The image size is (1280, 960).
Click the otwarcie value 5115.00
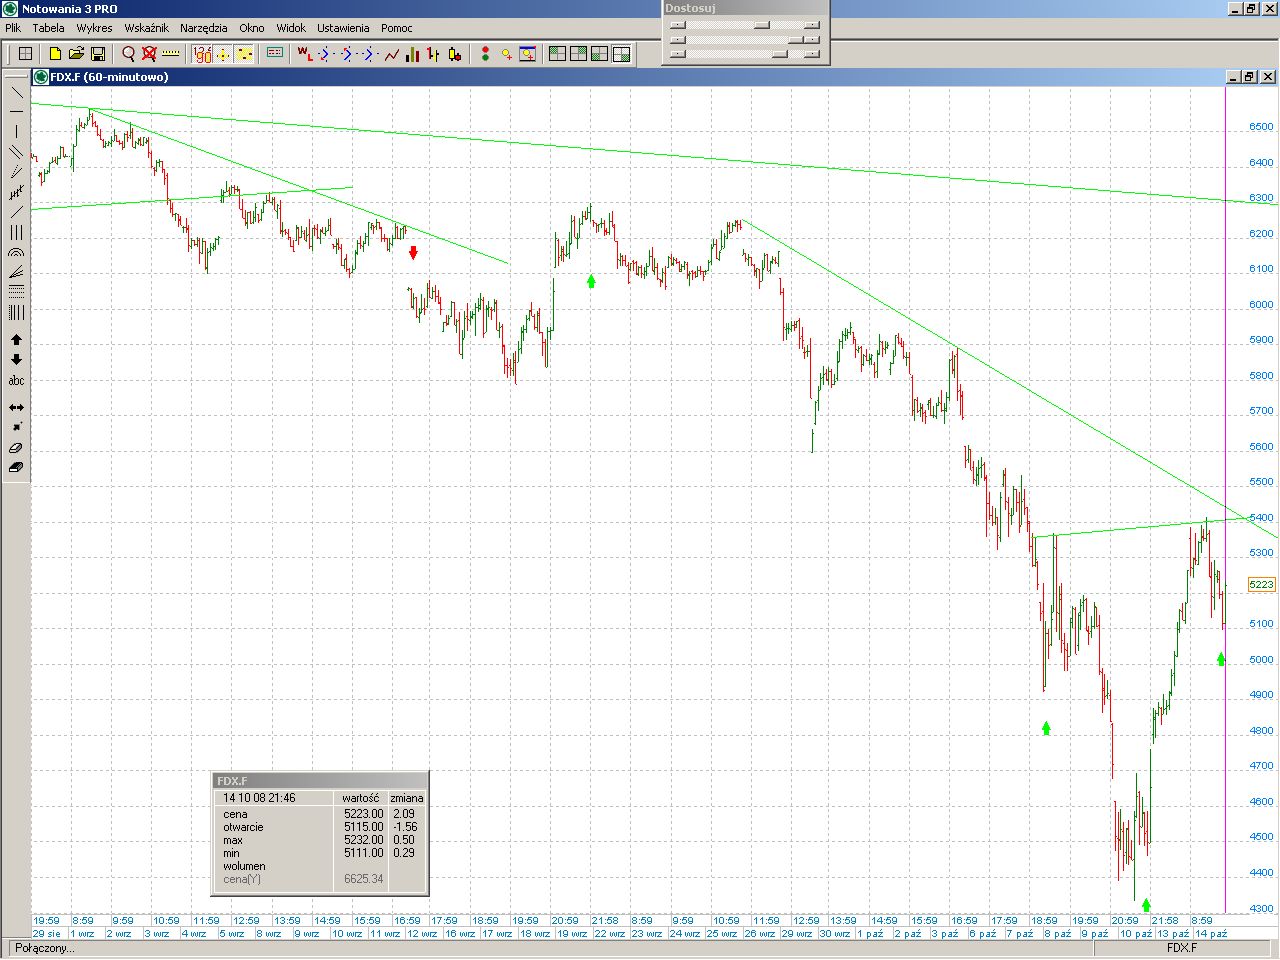coord(363,827)
